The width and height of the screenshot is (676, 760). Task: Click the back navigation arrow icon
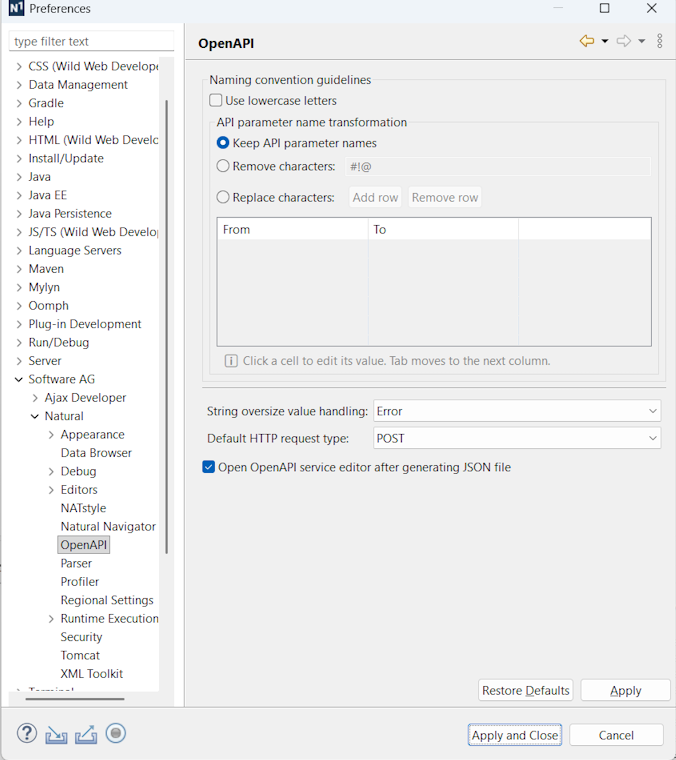coord(587,41)
